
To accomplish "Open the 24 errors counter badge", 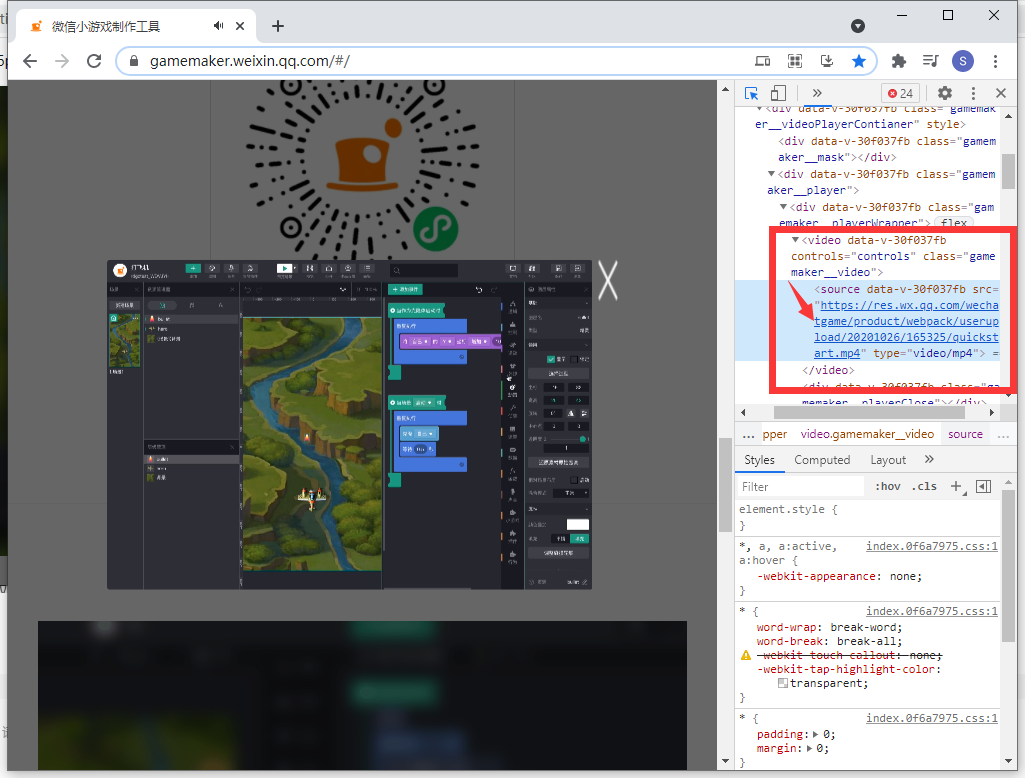I will pos(900,93).
